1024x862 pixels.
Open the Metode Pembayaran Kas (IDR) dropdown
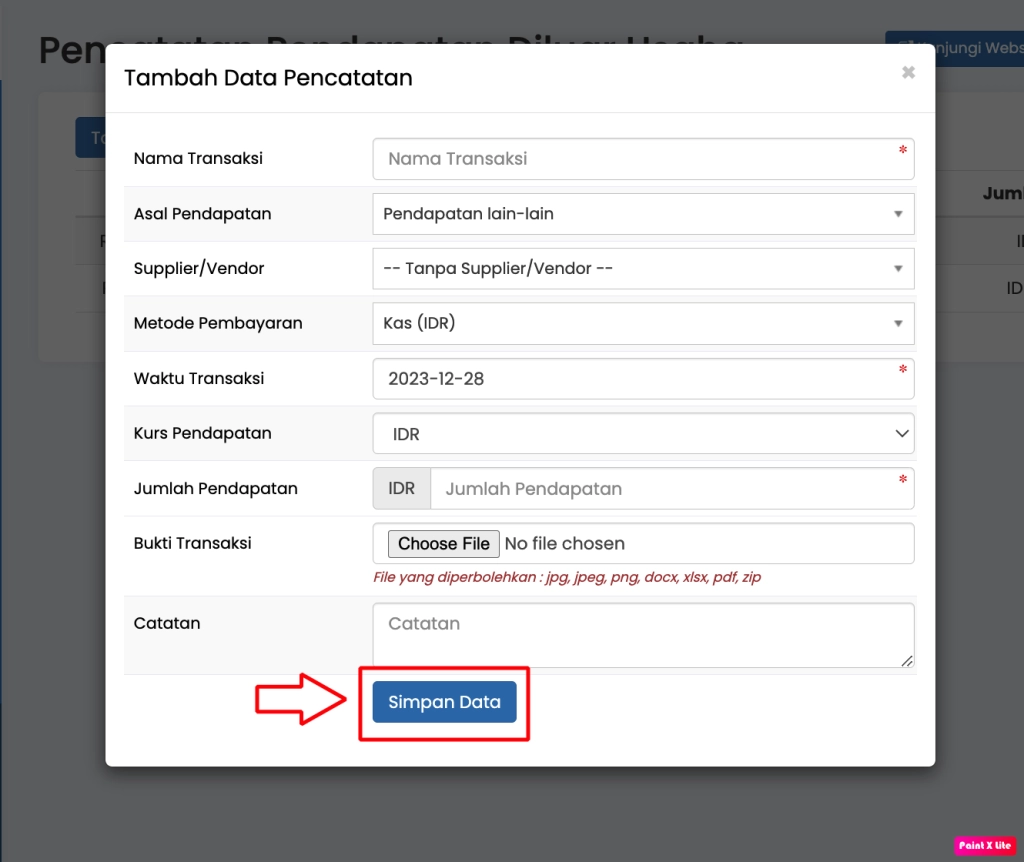click(642, 323)
